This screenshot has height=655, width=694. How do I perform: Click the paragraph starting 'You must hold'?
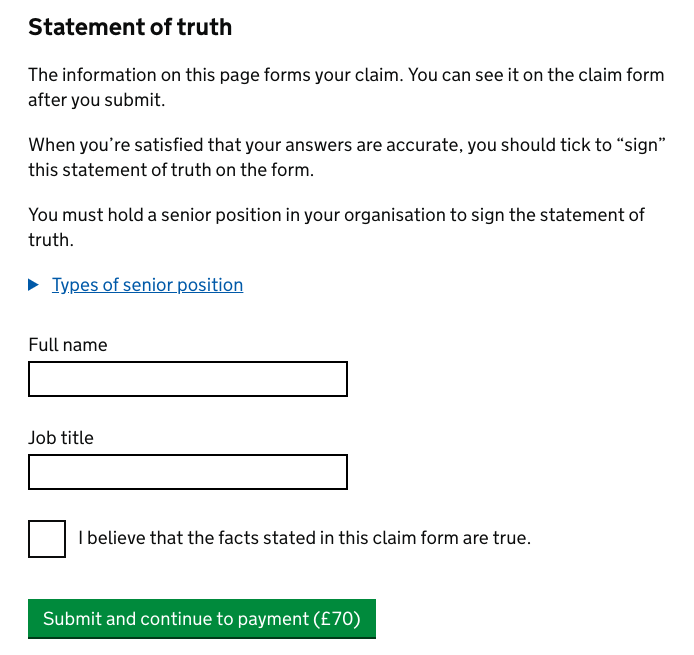pos(336,227)
